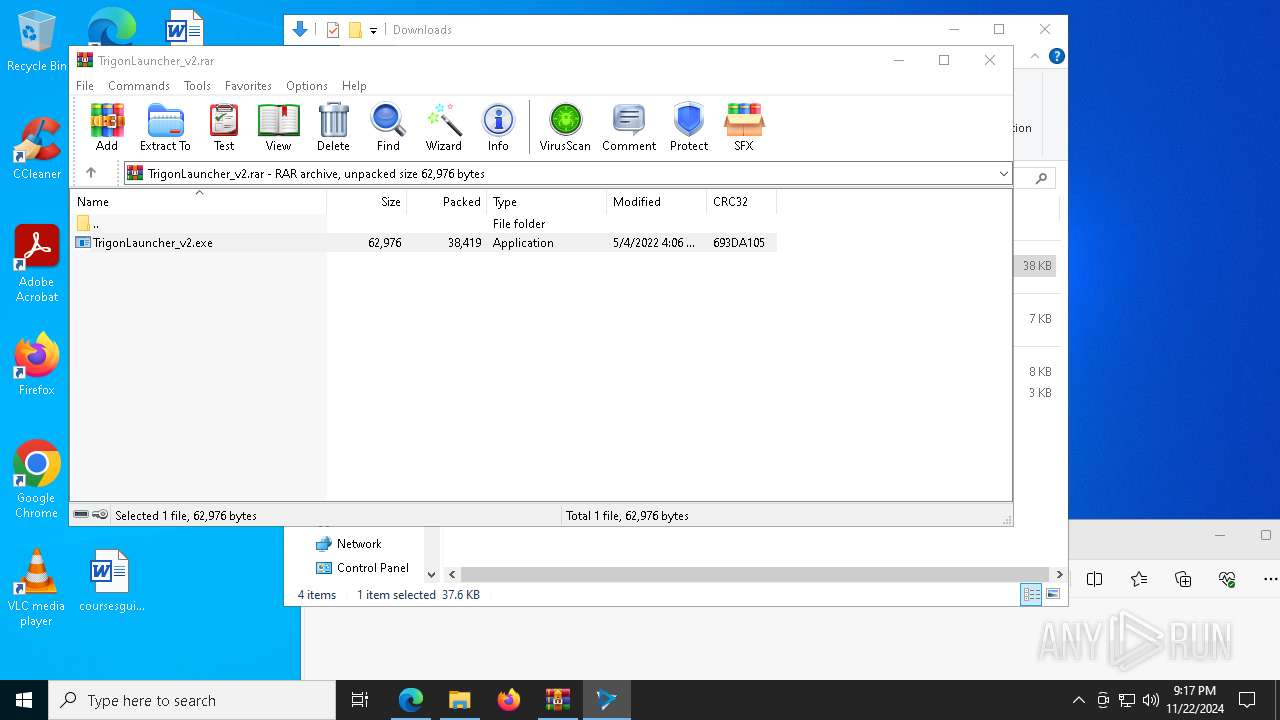Click Explorer Help question mark icon
Screen dimensions: 1280x720
pyautogui.click(x=1056, y=56)
